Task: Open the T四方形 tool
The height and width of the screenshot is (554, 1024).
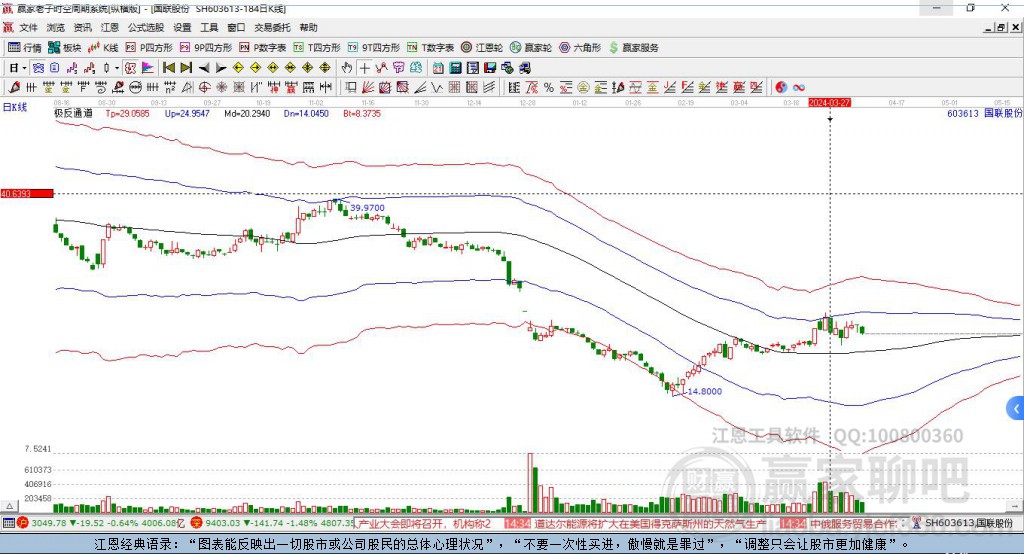Action: coord(317,48)
